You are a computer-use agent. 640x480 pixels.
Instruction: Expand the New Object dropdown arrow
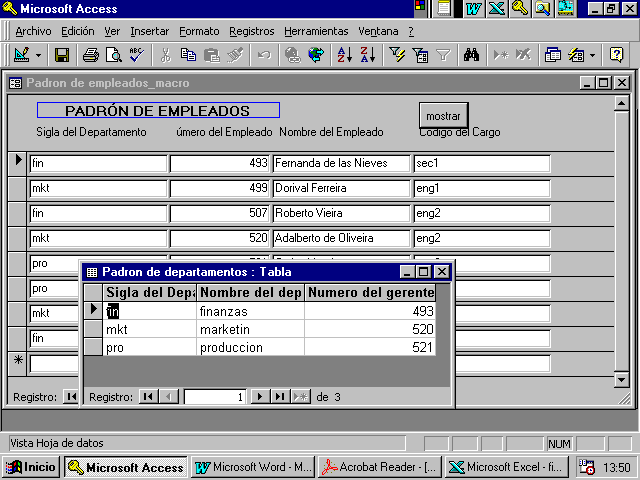(592, 55)
